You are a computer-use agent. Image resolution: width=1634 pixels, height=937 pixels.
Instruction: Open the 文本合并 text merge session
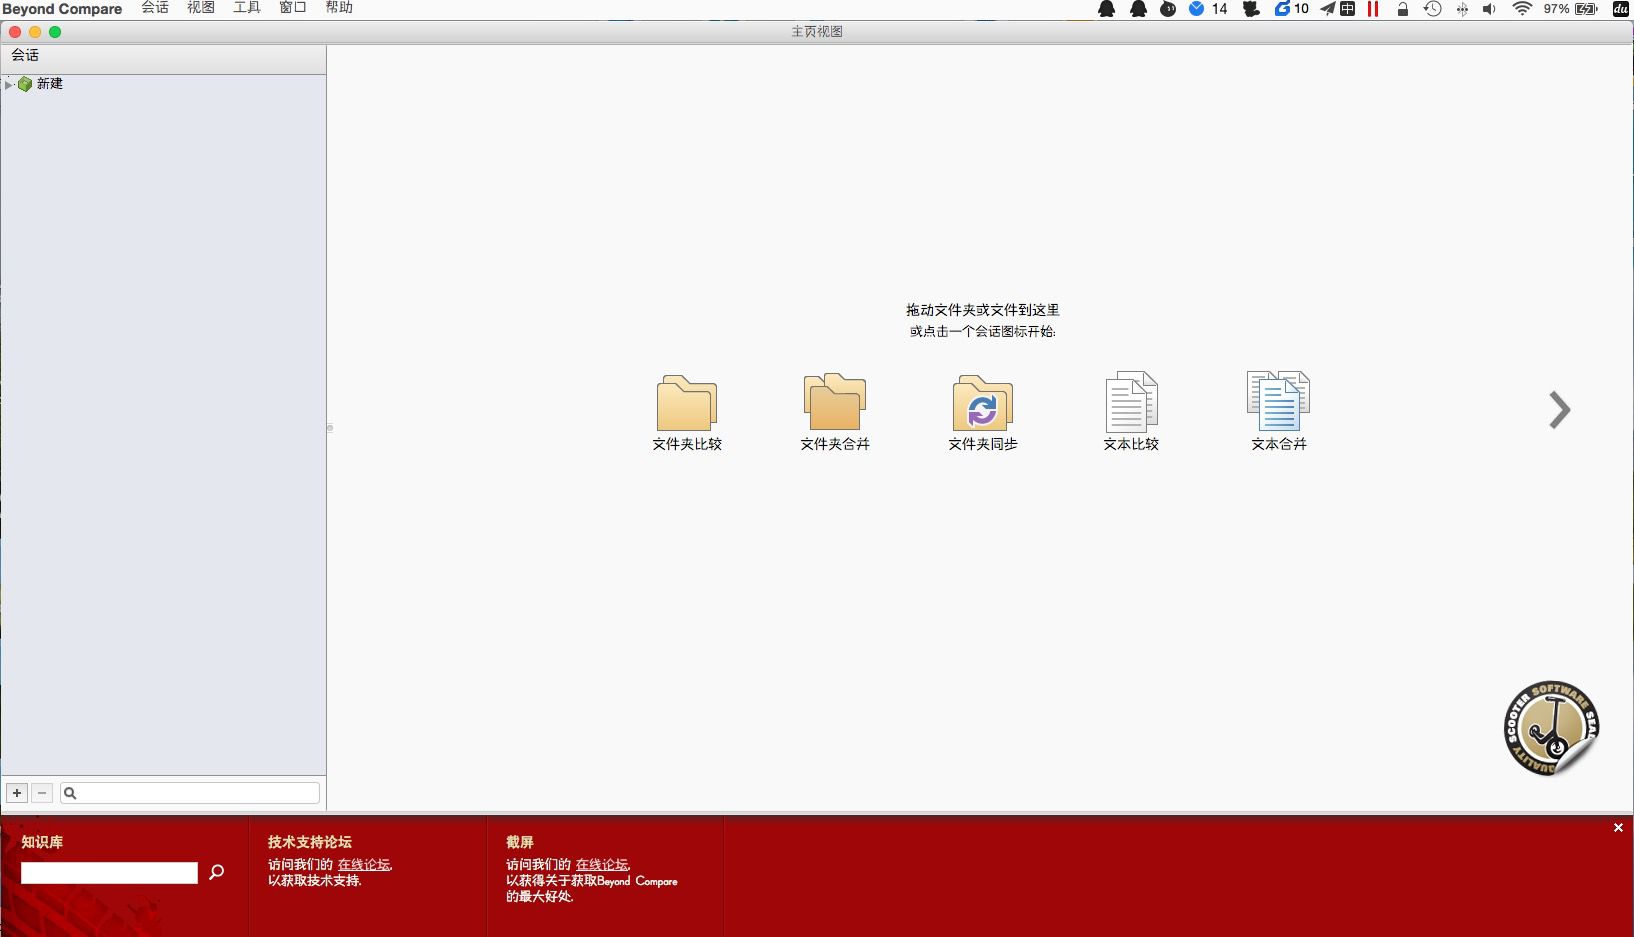1279,412
